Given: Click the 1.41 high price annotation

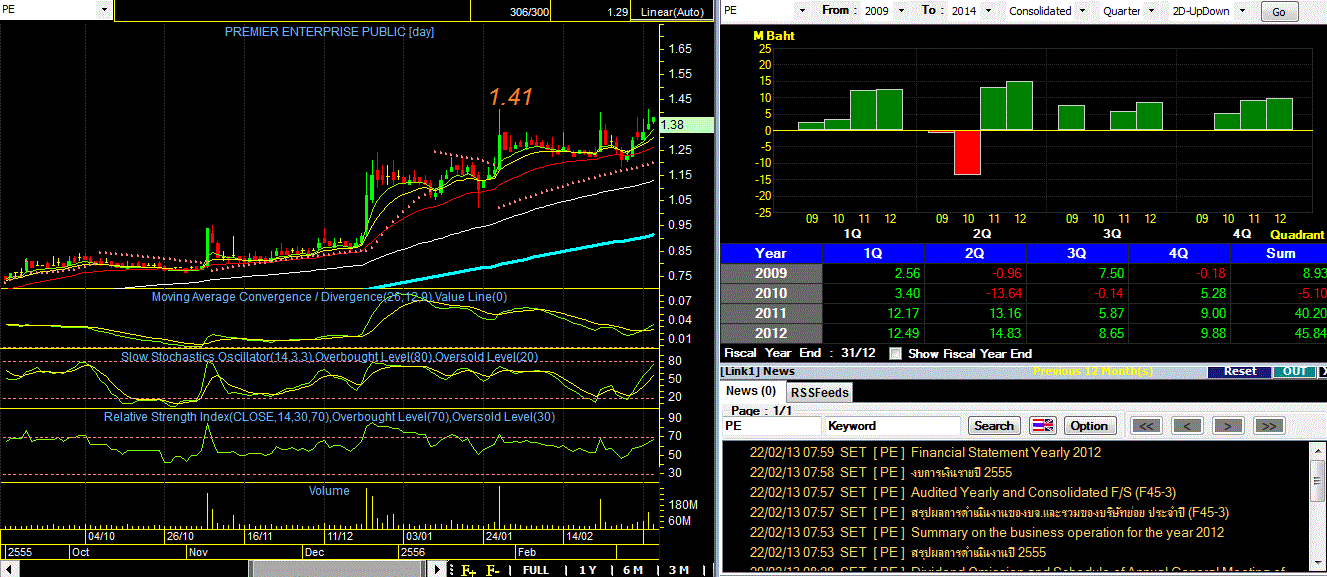Looking at the screenshot, I should 510,97.
